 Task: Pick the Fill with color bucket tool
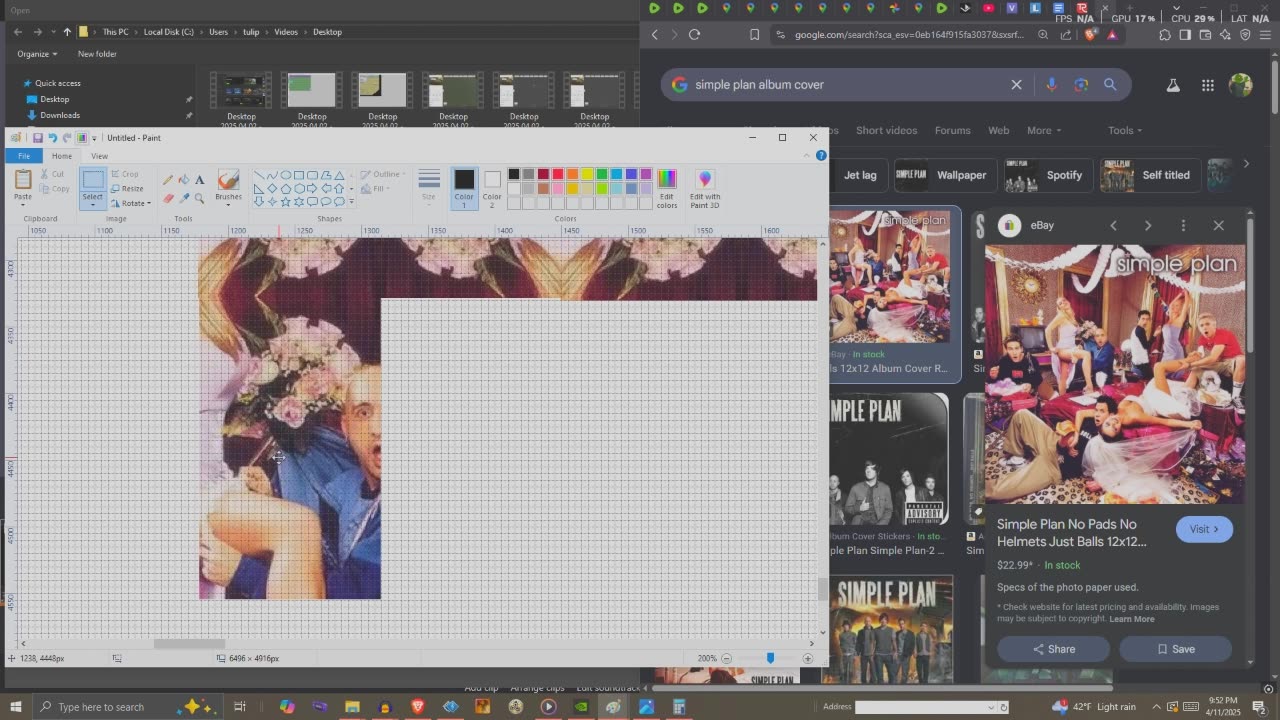(x=184, y=180)
